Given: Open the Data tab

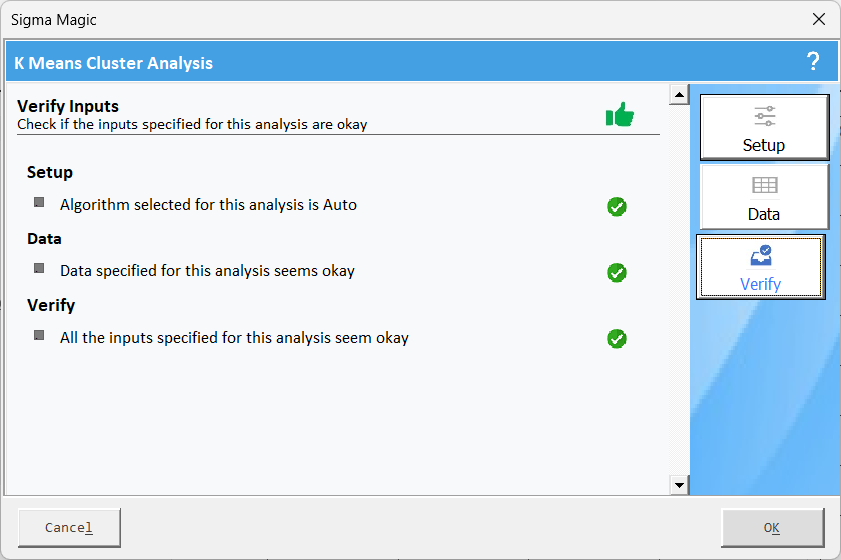Looking at the screenshot, I should click(764, 197).
